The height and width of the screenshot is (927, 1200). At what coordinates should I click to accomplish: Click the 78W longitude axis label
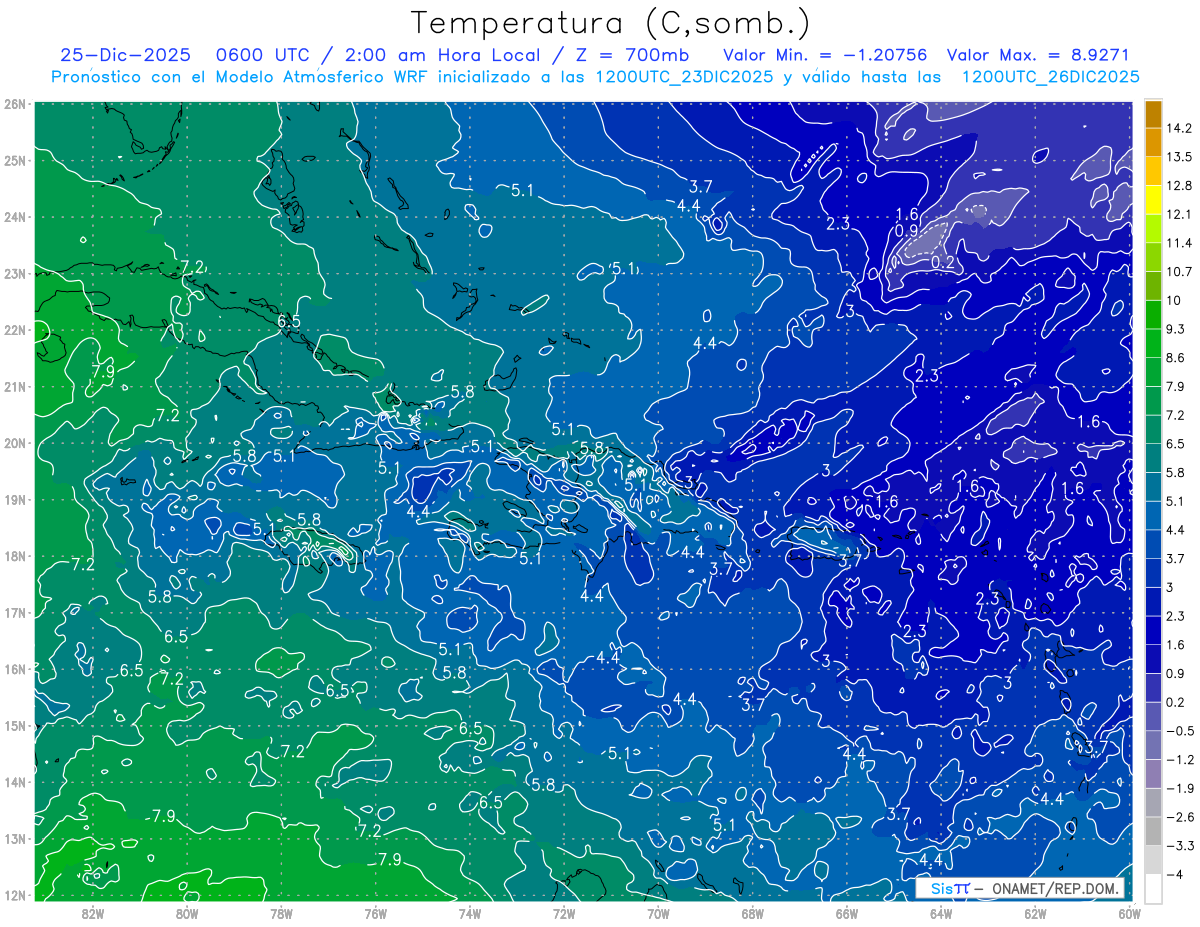pos(281,912)
